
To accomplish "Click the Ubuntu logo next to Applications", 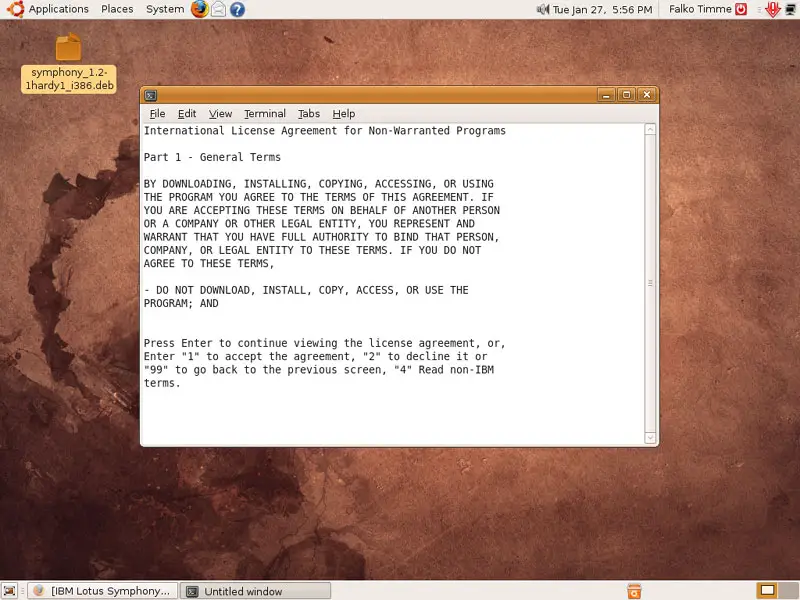I will click(15, 9).
